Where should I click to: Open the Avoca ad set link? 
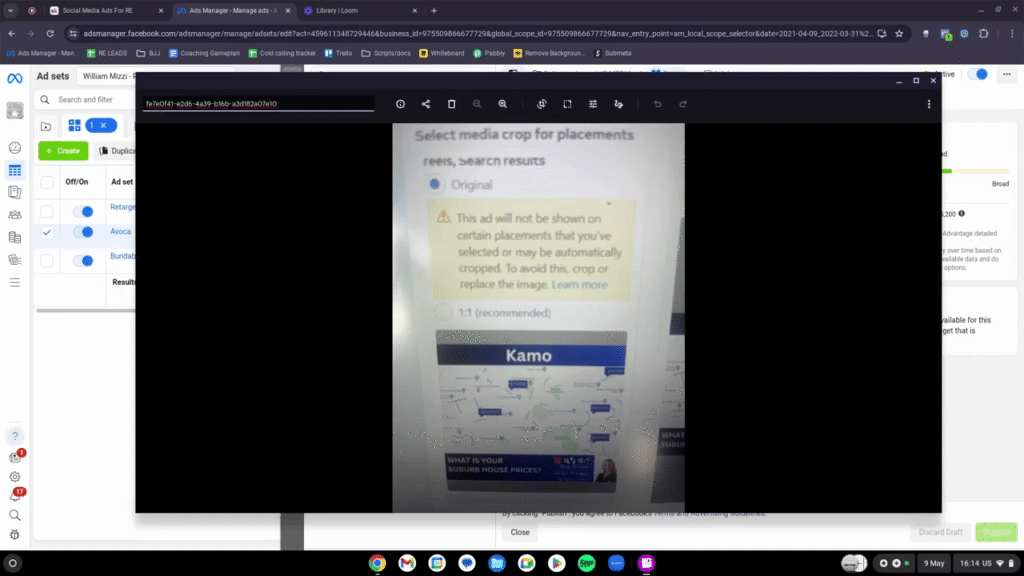(120, 231)
